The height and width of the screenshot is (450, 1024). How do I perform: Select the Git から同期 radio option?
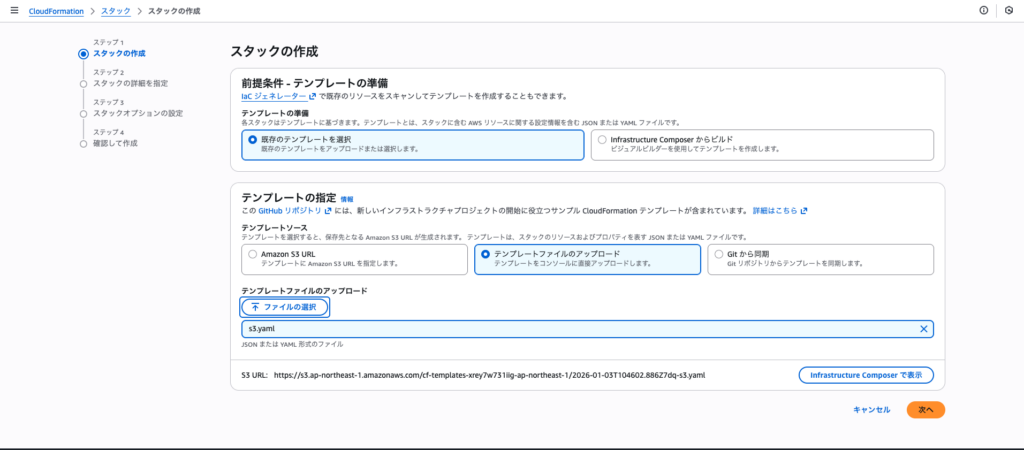(717, 254)
